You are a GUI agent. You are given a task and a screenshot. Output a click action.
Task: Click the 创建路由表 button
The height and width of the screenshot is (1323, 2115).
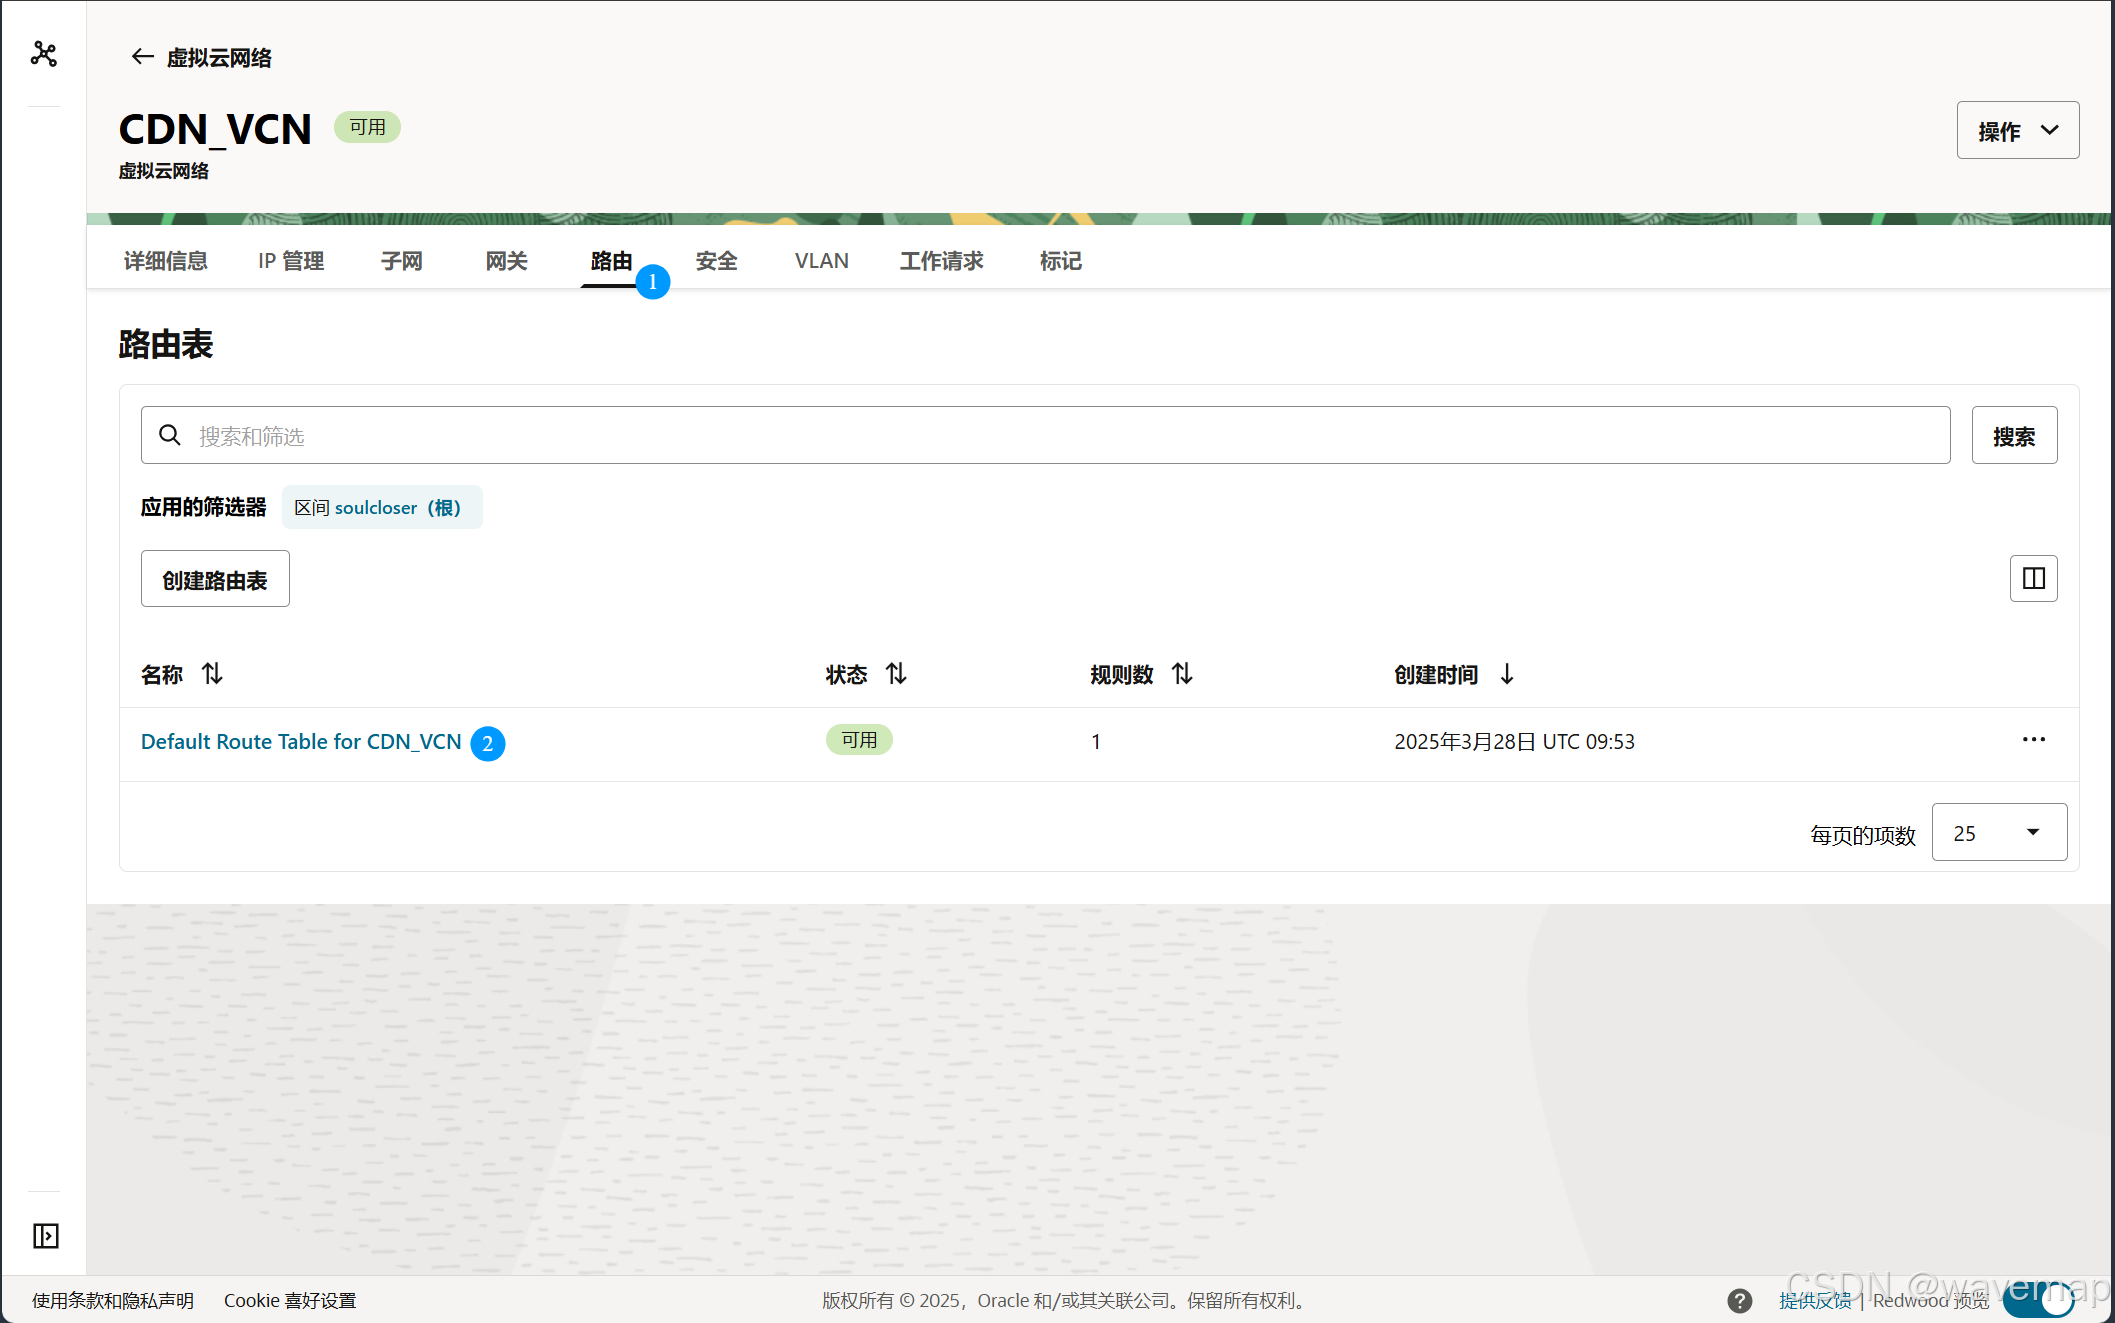[215, 579]
